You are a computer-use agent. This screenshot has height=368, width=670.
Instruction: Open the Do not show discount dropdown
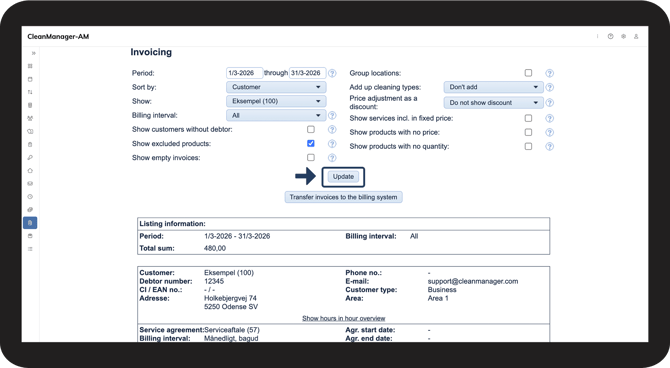494,103
